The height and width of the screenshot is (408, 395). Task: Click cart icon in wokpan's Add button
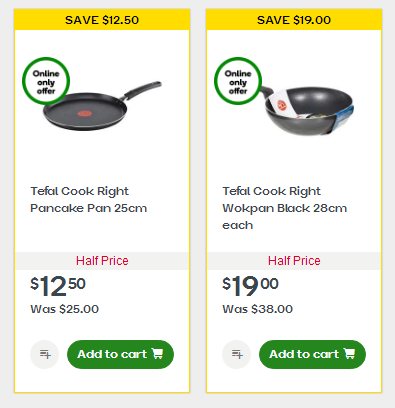pyautogui.click(x=349, y=353)
